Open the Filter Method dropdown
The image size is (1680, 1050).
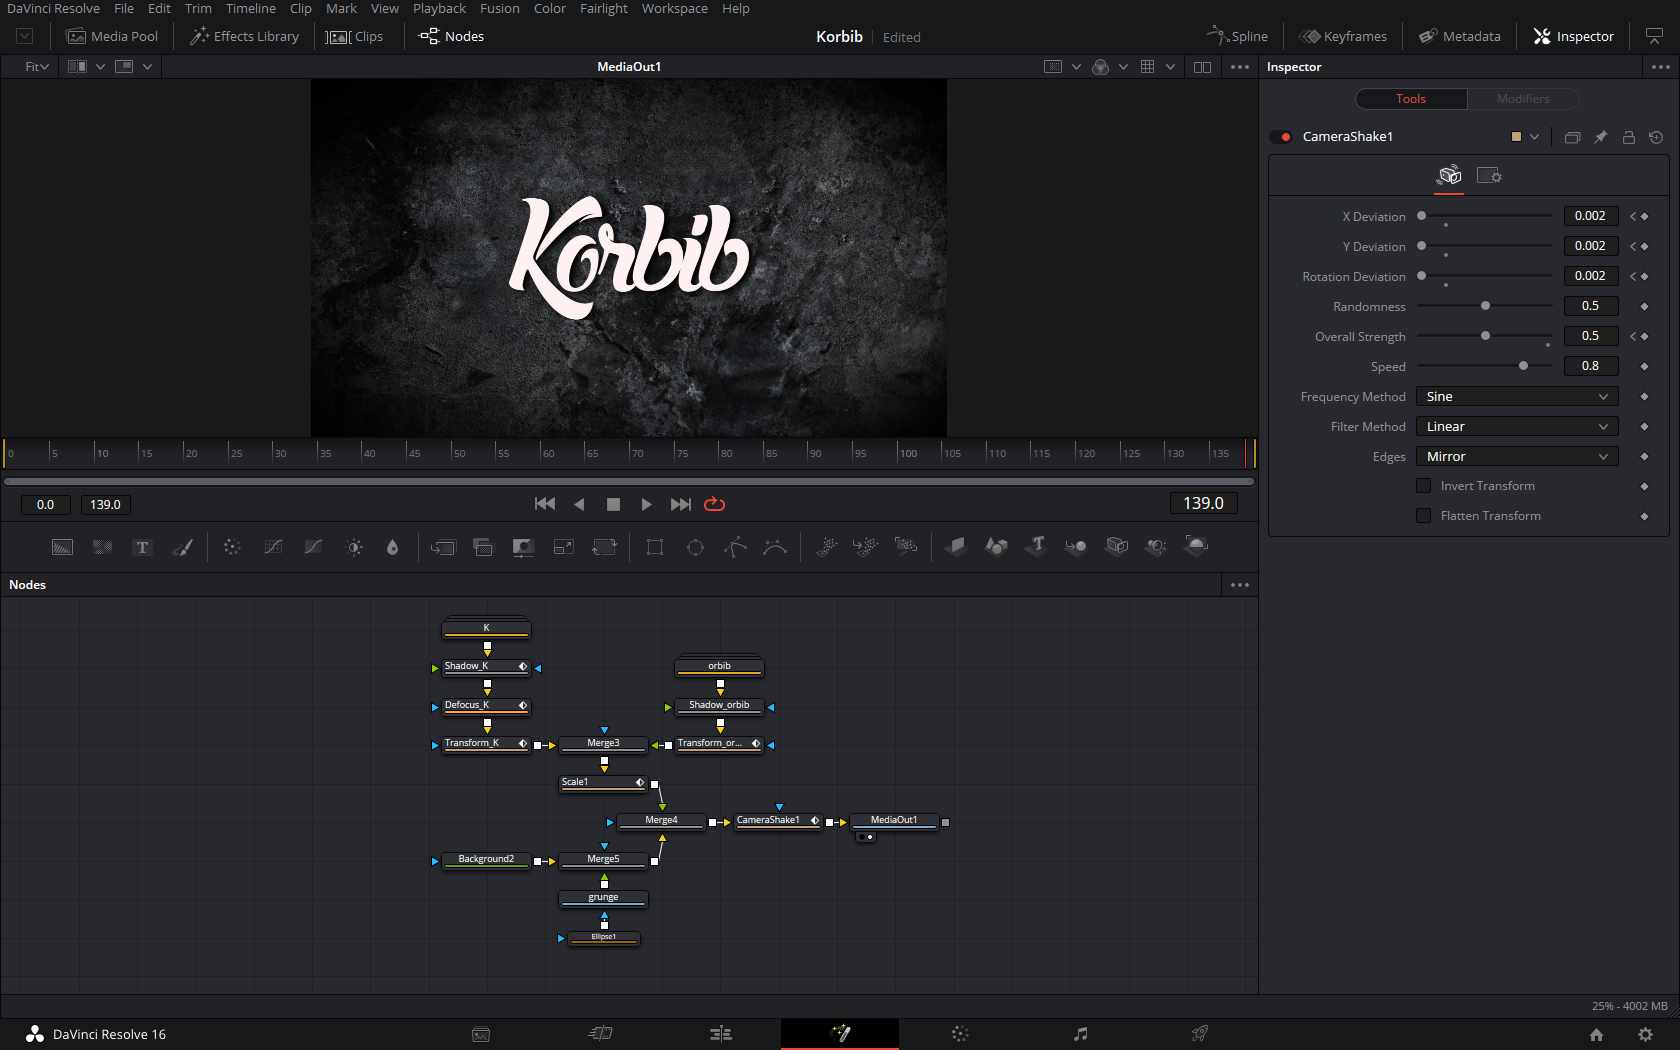tap(1516, 426)
